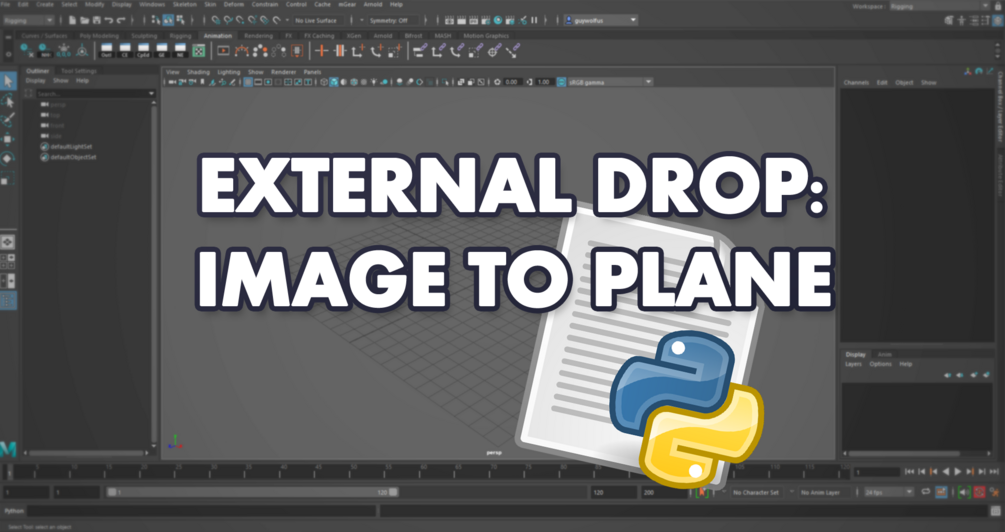
Task: Switch to the Poly Modeling shelf tab
Action: pyautogui.click(x=99, y=36)
